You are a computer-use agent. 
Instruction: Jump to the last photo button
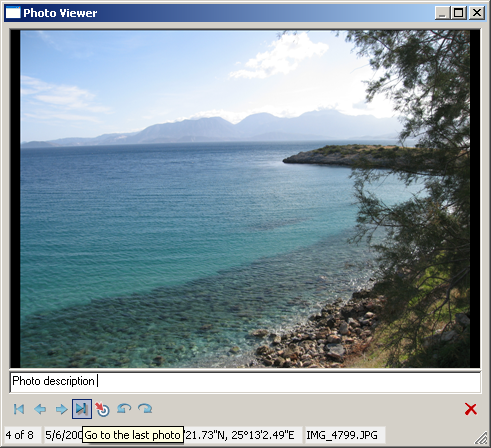tap(82, 409)
